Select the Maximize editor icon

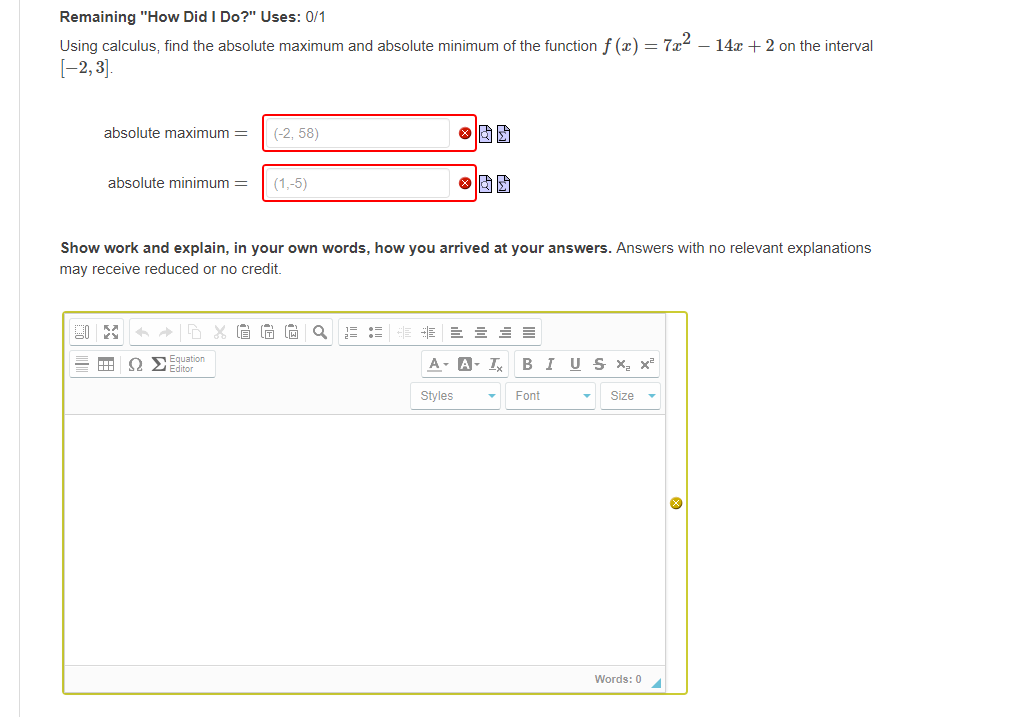click(110, 331)
